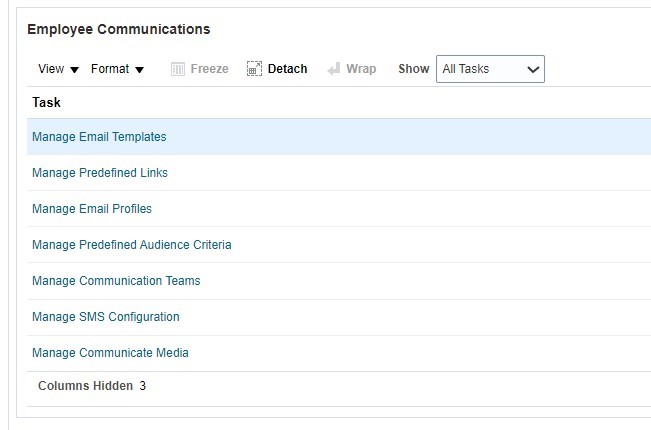Click the Columns Hidden 3 indicator
Image resolution: width=651 pixels, height=430 pixels.
pyautogui.click(x=92, y=386)
